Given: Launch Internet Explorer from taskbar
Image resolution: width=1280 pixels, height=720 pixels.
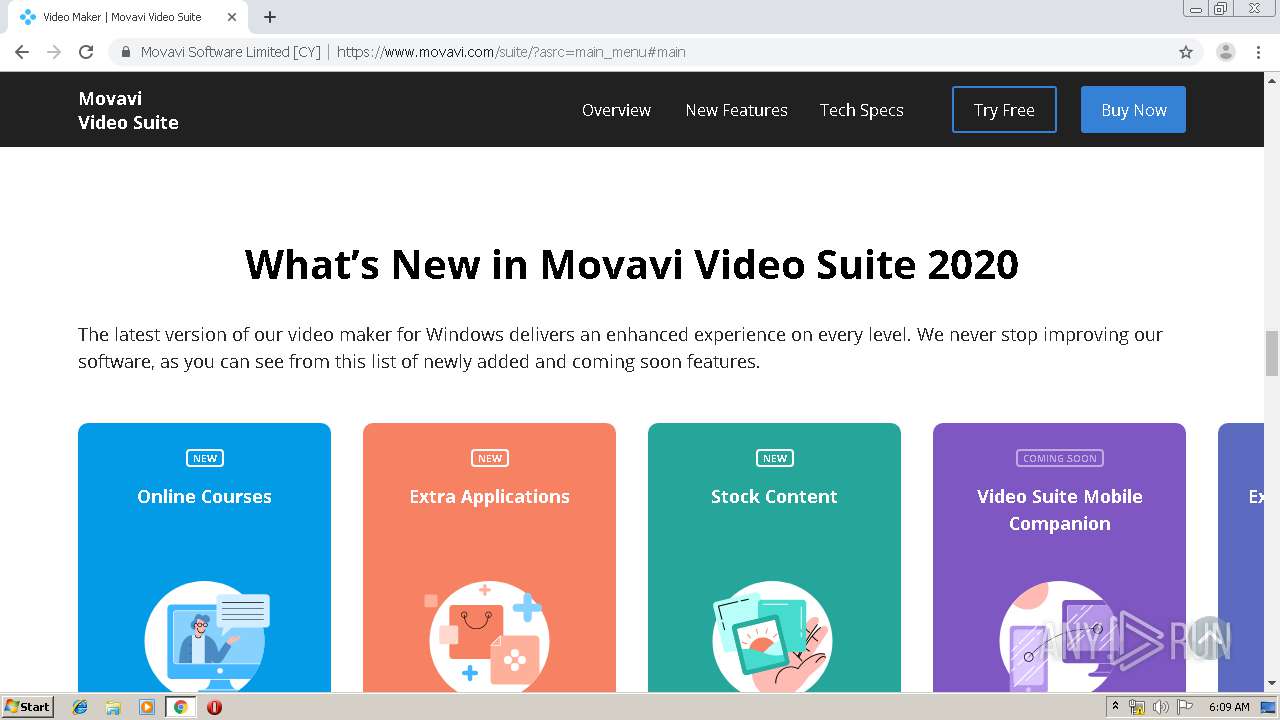Looking at the screenshot, I should point(80,707).
